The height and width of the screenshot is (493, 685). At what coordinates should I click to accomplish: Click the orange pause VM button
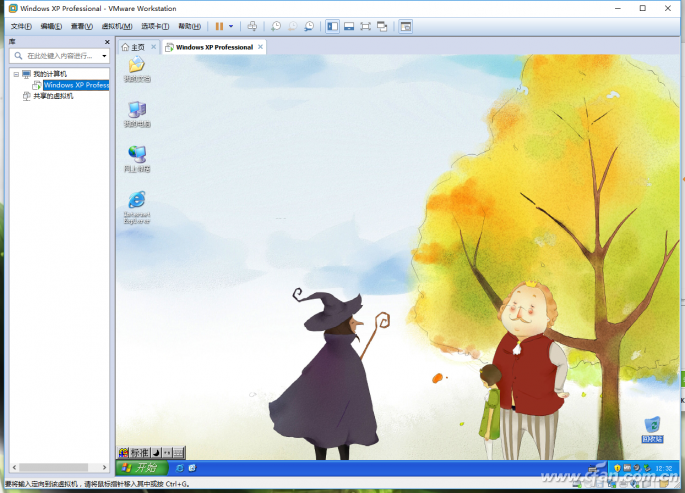click(219, 26)
